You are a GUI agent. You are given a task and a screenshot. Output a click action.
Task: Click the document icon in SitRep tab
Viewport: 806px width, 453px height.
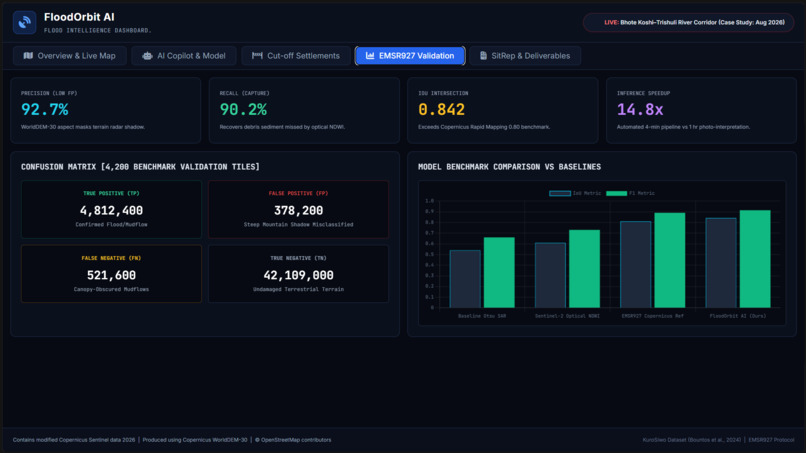(483, 56)
